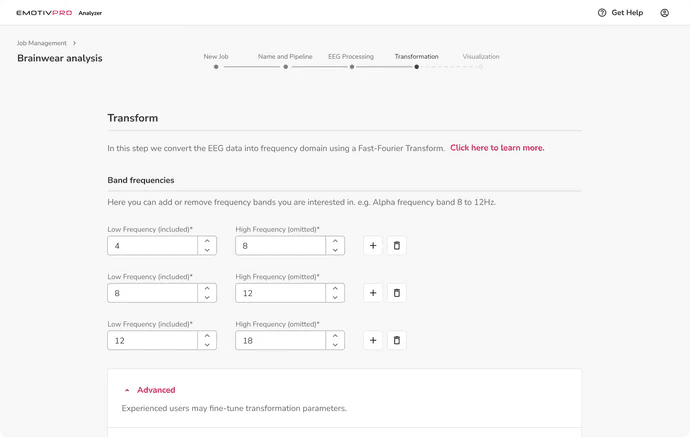Increase high frequency value of 18

click(335, 335)
